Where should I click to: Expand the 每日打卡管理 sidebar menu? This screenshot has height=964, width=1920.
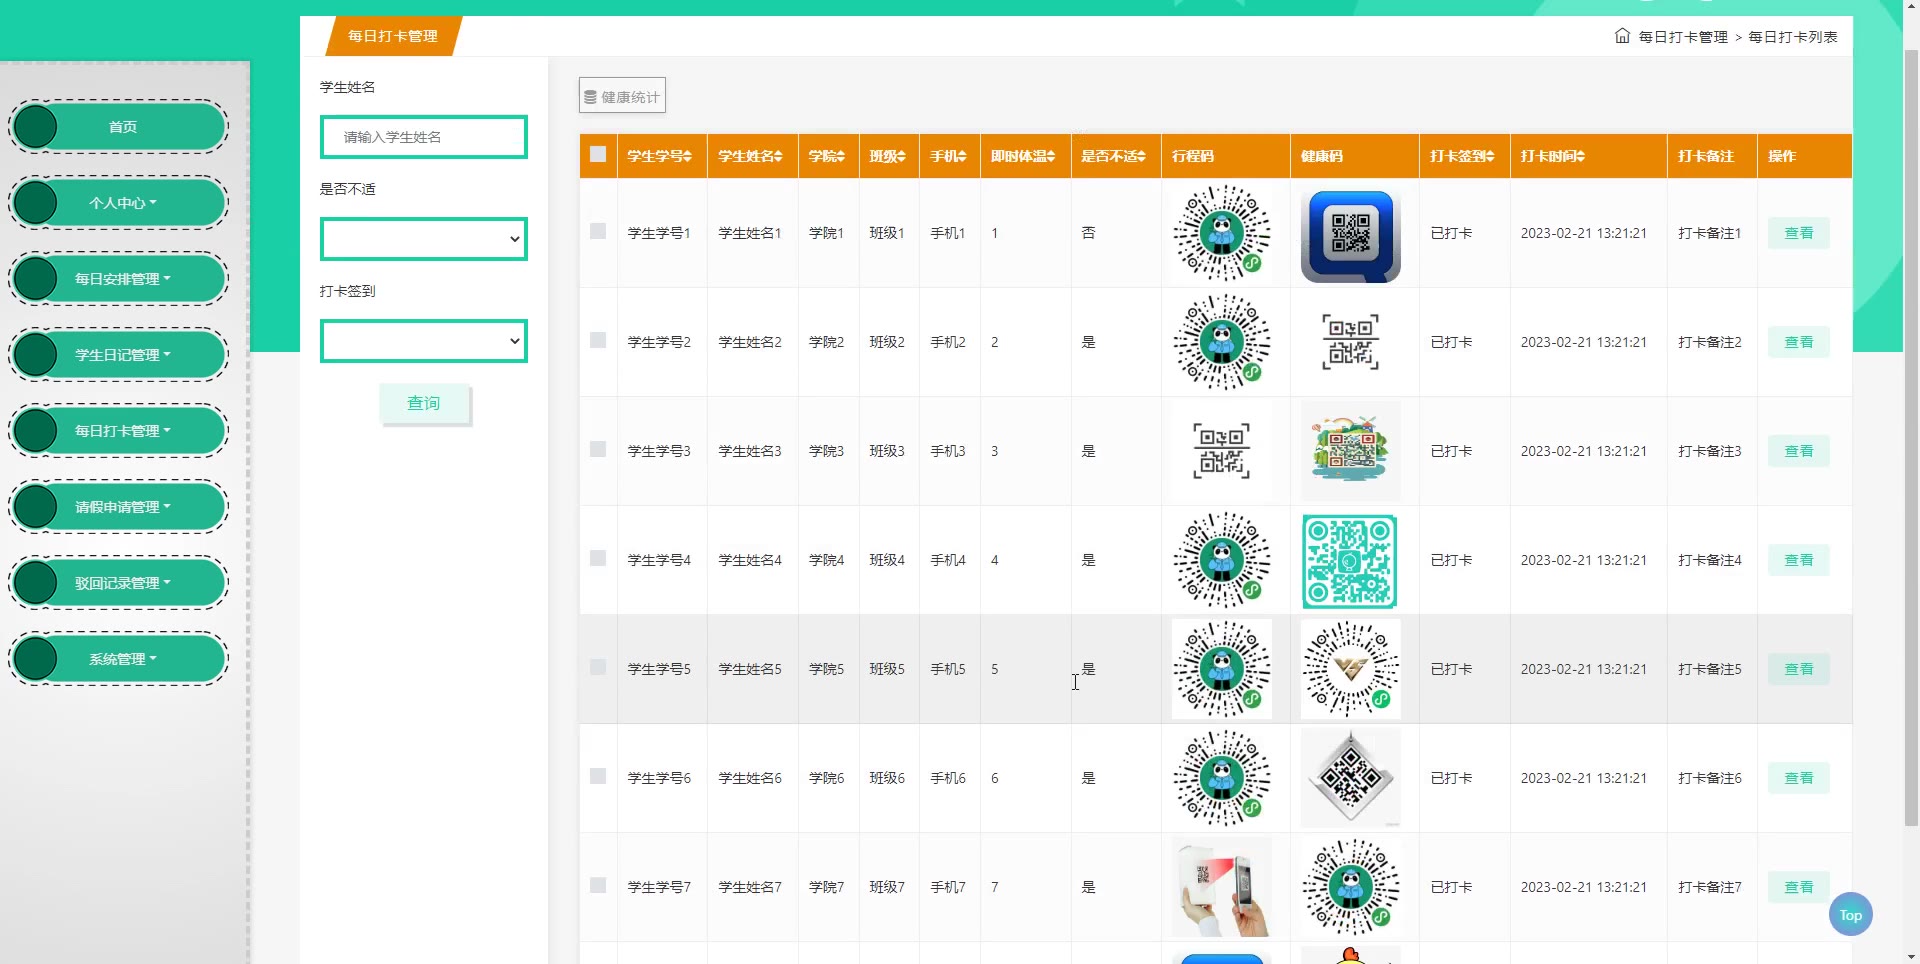pos(119,431)
